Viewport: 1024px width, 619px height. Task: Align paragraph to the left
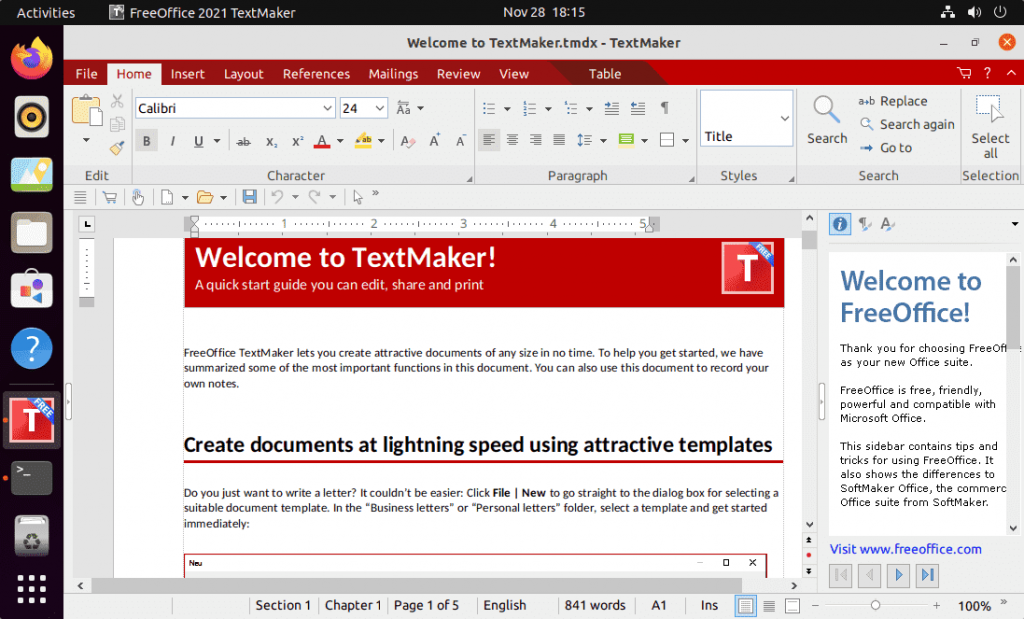pyautogui.click(x=488, y=140)
